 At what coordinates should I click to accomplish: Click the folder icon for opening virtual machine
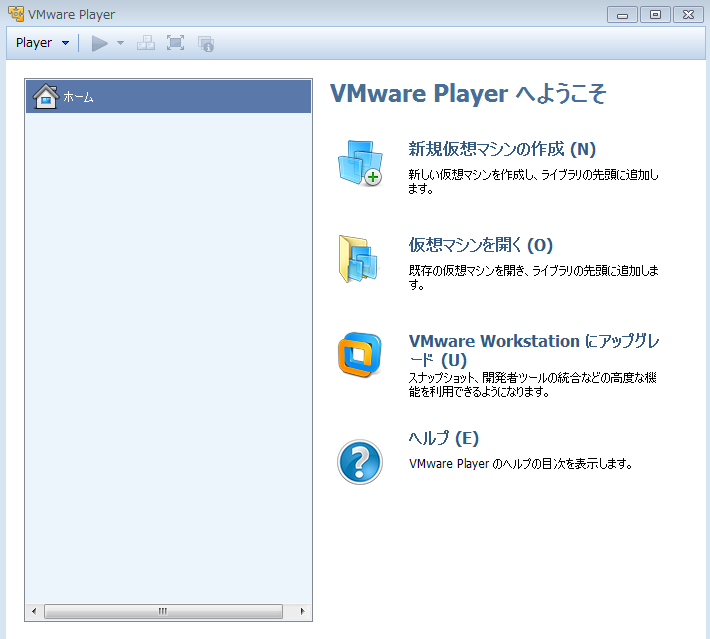coord(359,259)
